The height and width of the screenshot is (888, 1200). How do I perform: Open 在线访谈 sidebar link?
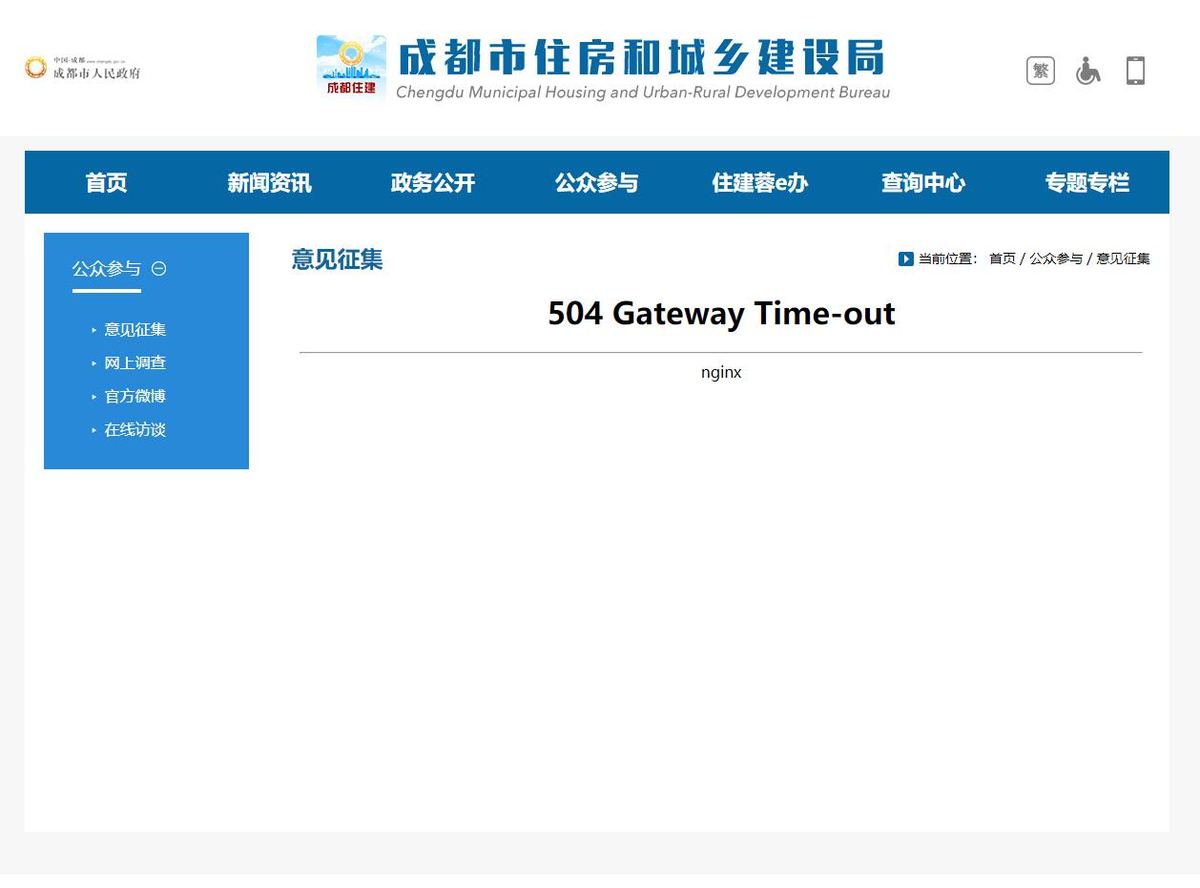pyautogui.click(x=135, y=430)
